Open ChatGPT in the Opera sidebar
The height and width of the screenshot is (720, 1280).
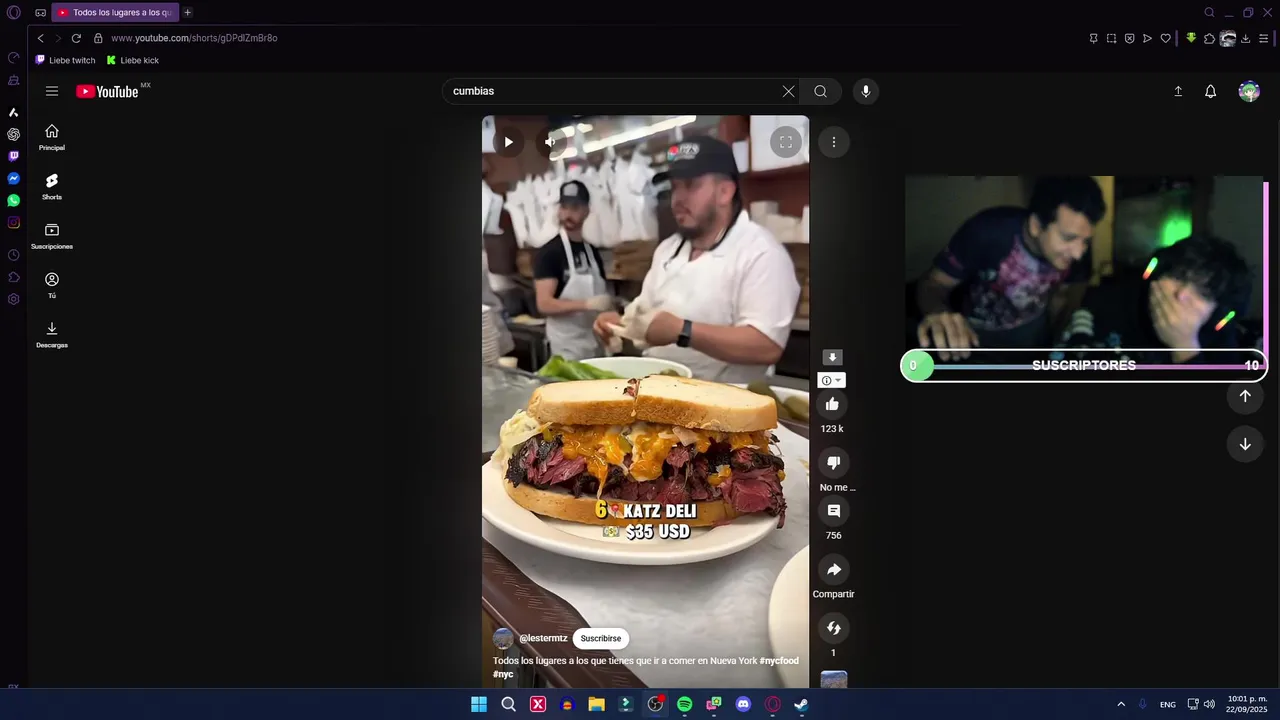[x=13, y=134]
